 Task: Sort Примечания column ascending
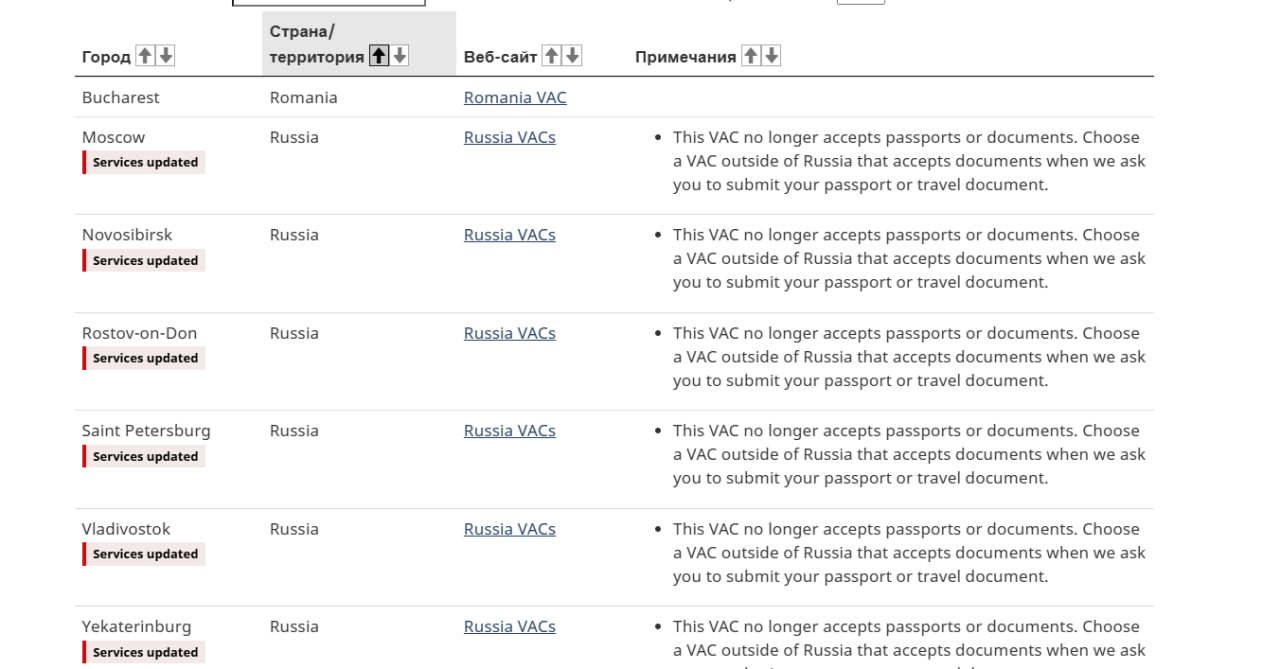pyautogui.click(x=752, y=57)
